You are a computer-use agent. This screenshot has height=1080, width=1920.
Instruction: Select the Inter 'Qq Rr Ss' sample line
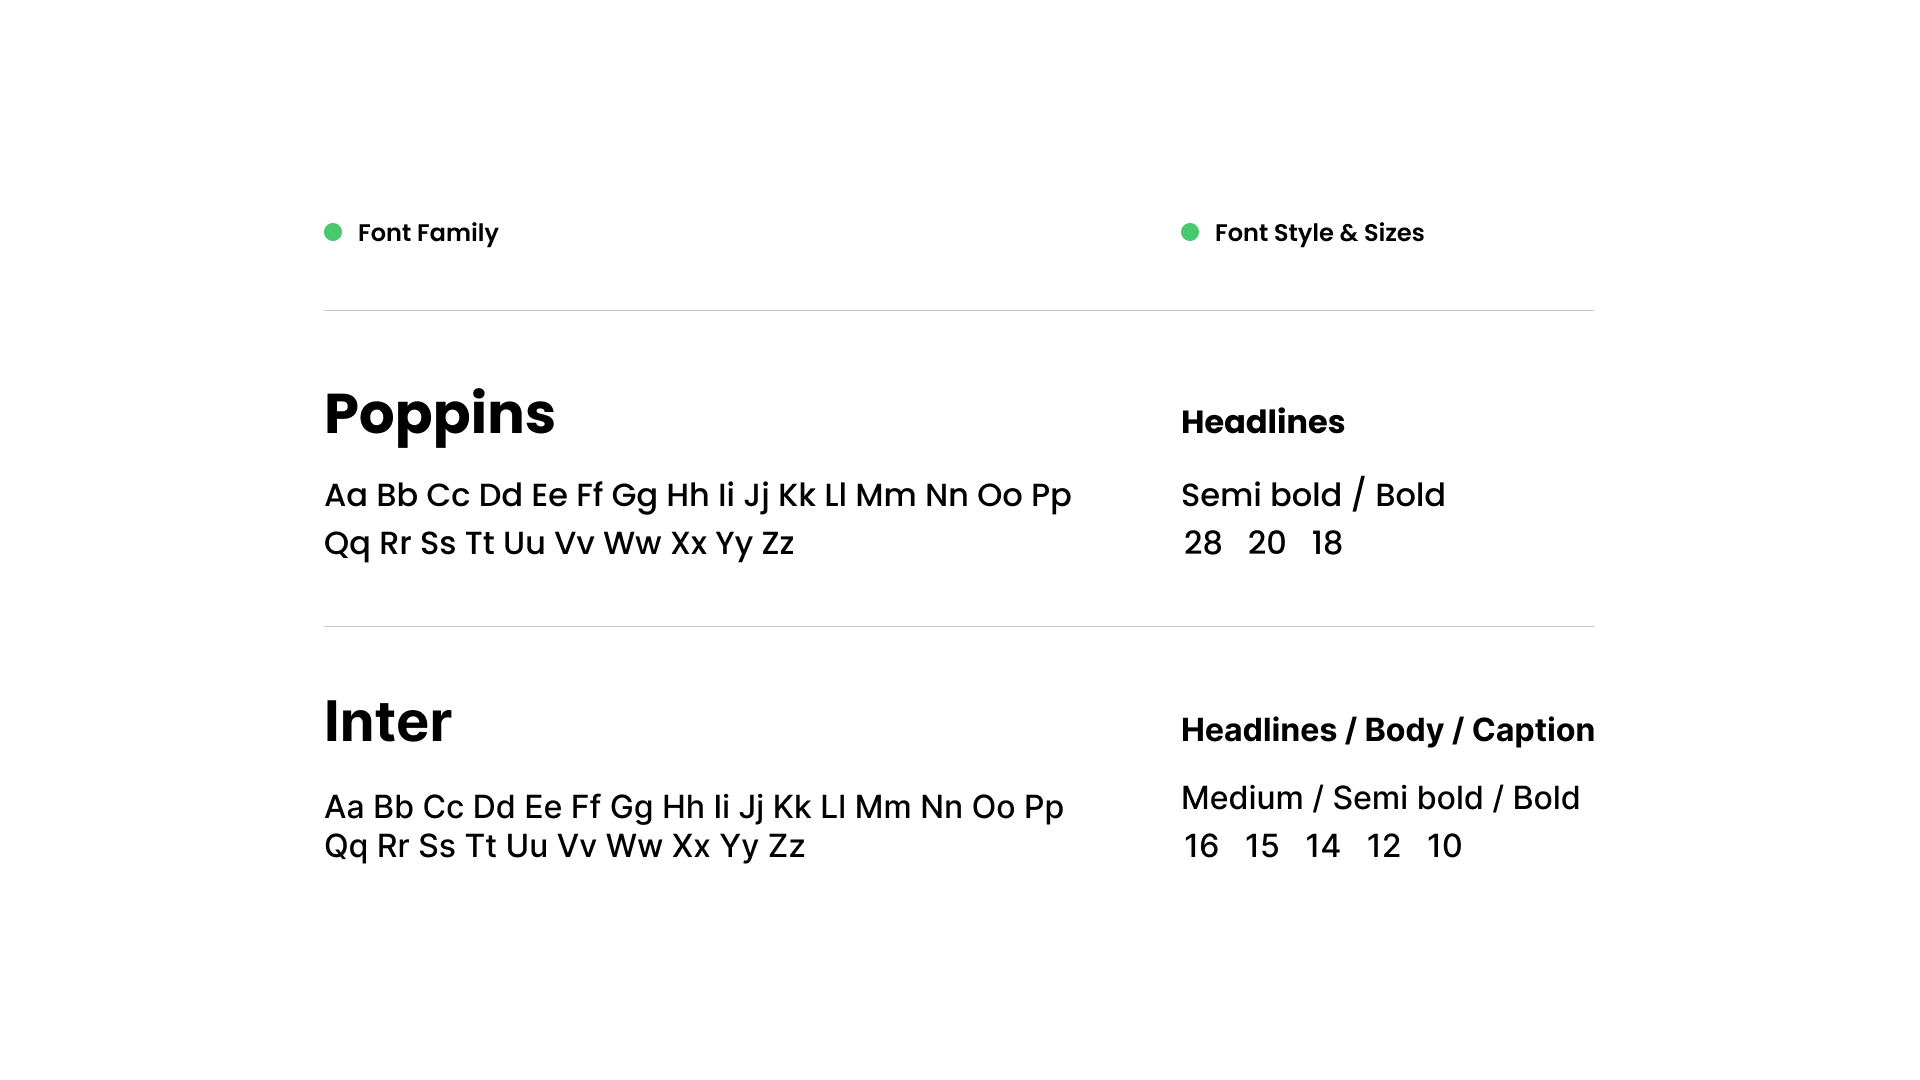point(565,847)
